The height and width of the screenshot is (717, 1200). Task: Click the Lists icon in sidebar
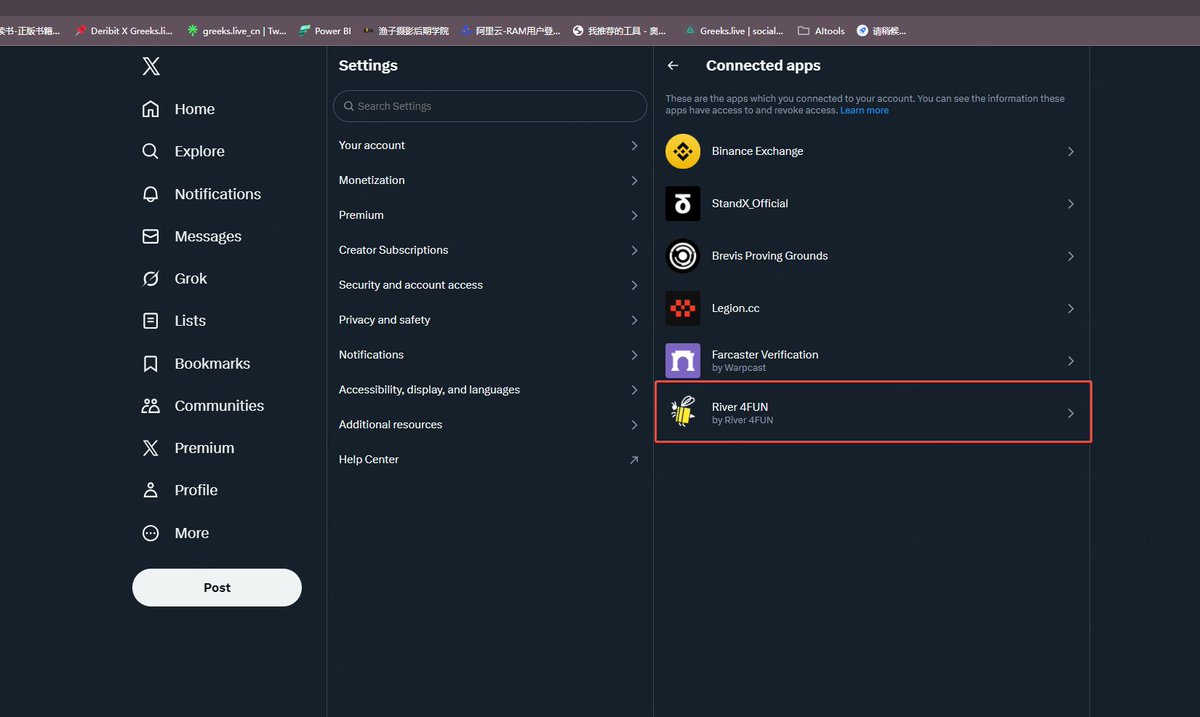[x=151, y=321]
